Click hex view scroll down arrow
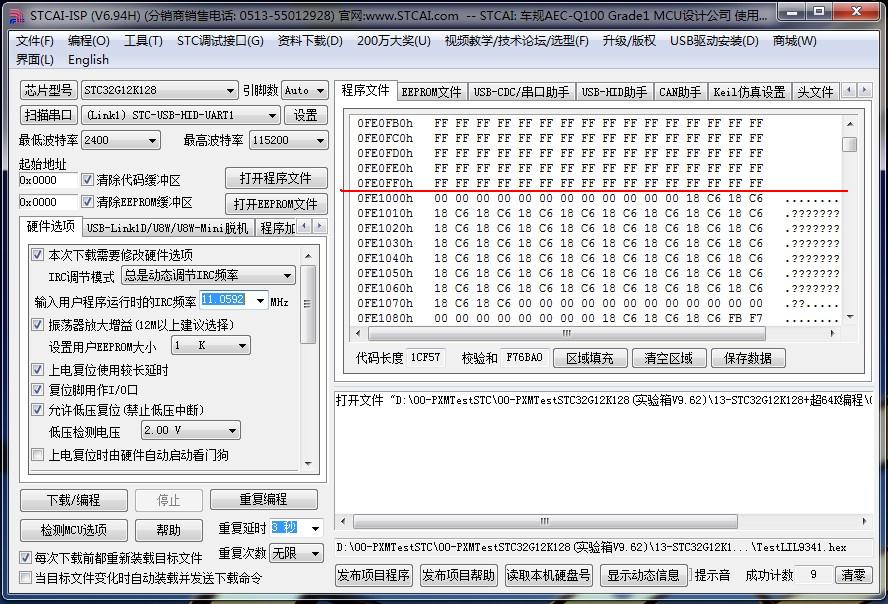 pyautogui.click(x=849, y=317)
